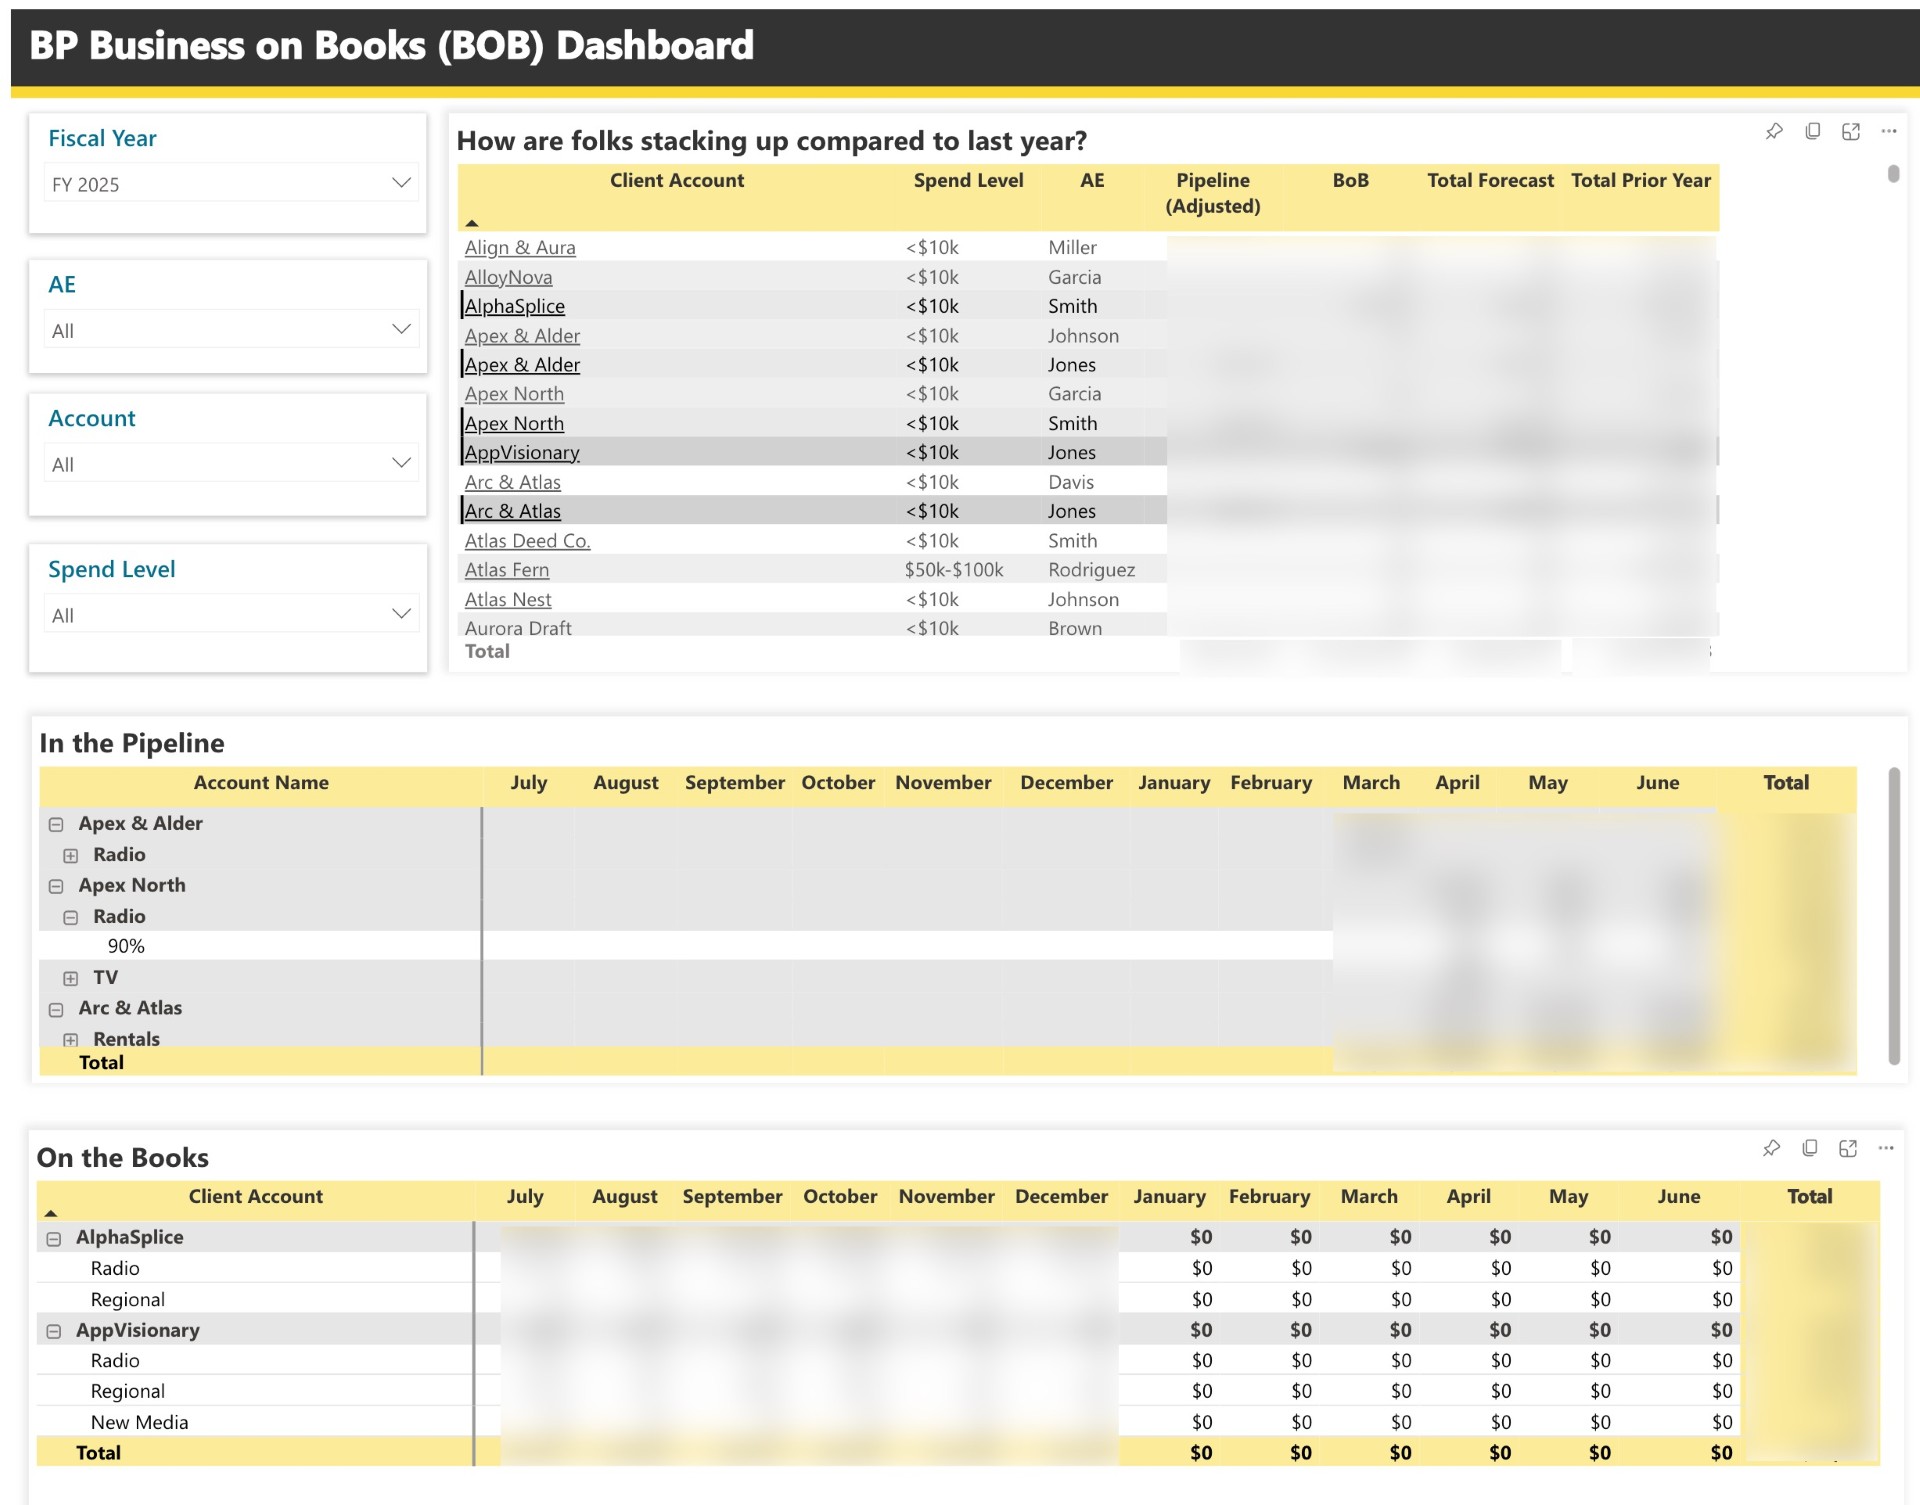Sort by Total Forecast column header
The image size is (1920, 1505).
point(1490,180)
